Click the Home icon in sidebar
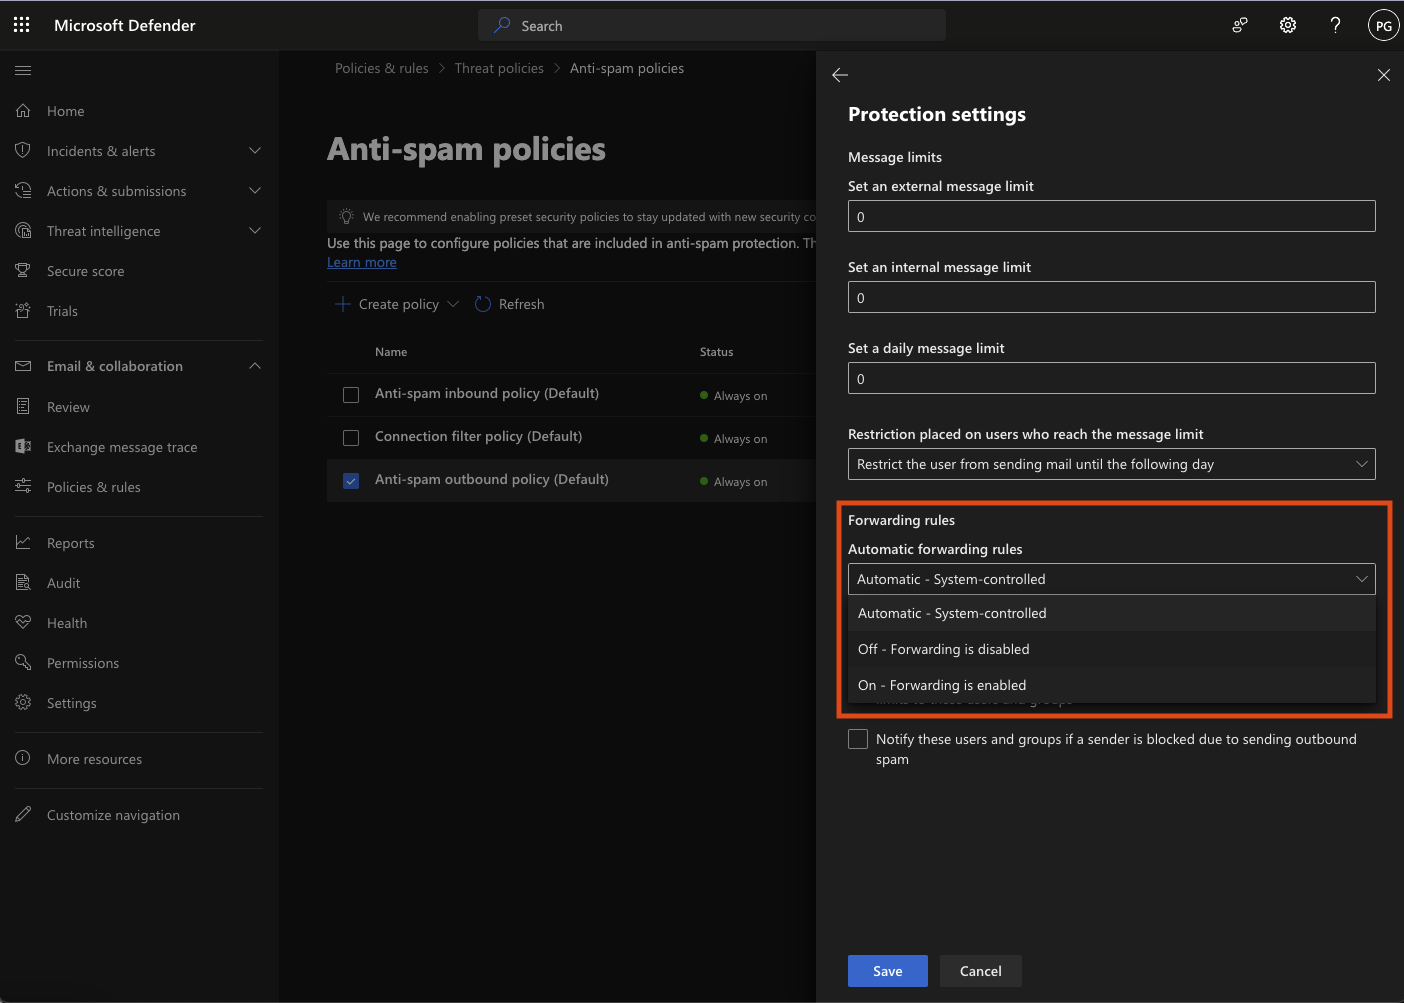The image size is (1404, 1003). pos(23,111)
